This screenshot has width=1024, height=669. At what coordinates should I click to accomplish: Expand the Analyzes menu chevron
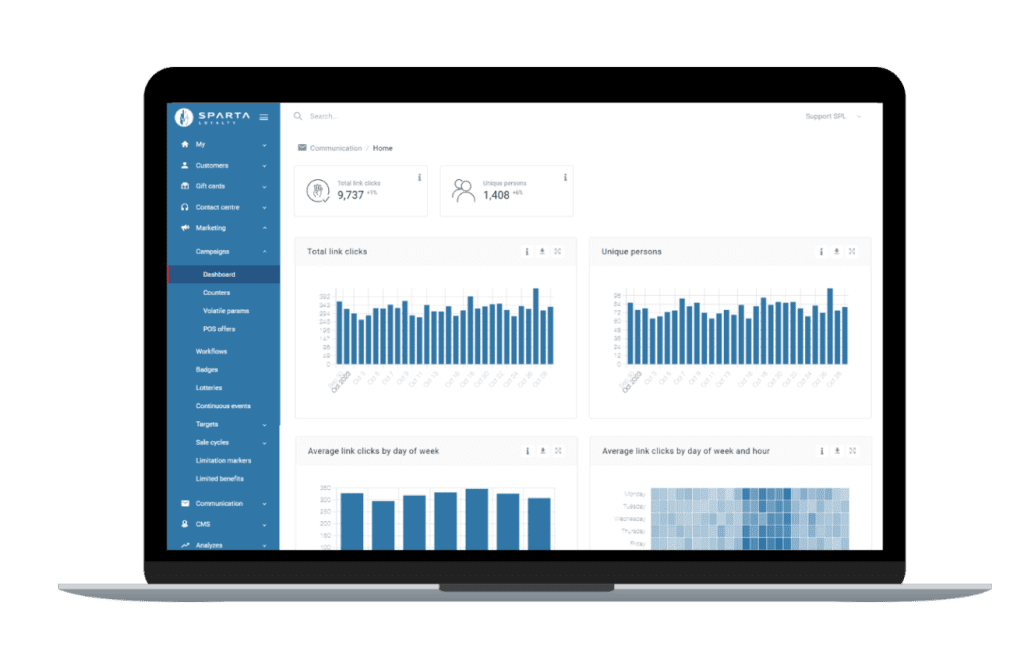point(264,545)
